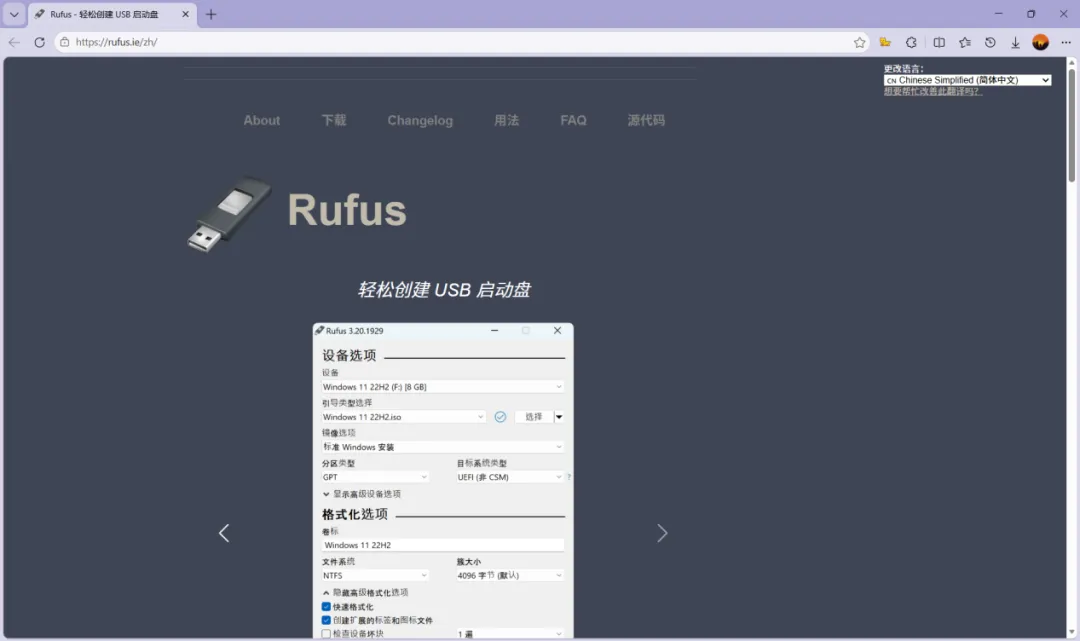Open 设备 Windows 11 22H2 (F:) dropdown
This screenshot has height=641, width=1080.
click(x=442, y=387)
